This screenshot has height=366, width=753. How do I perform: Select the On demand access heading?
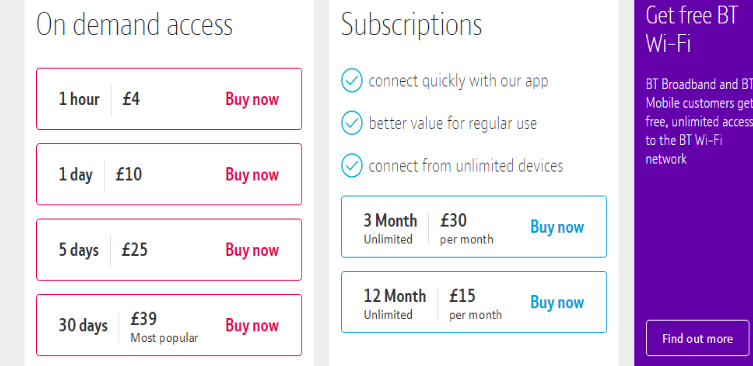(x=134, y=24)
